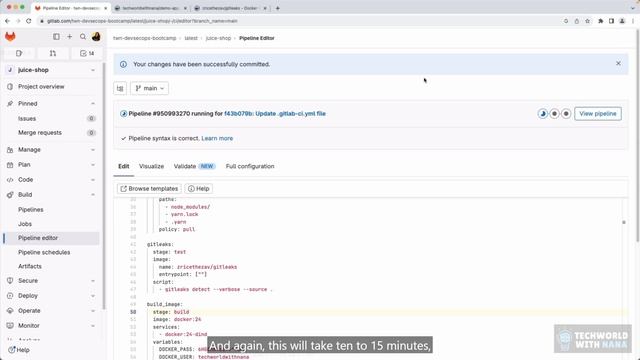Switch to the Pipeline Editor browser tab

[70, 8]
